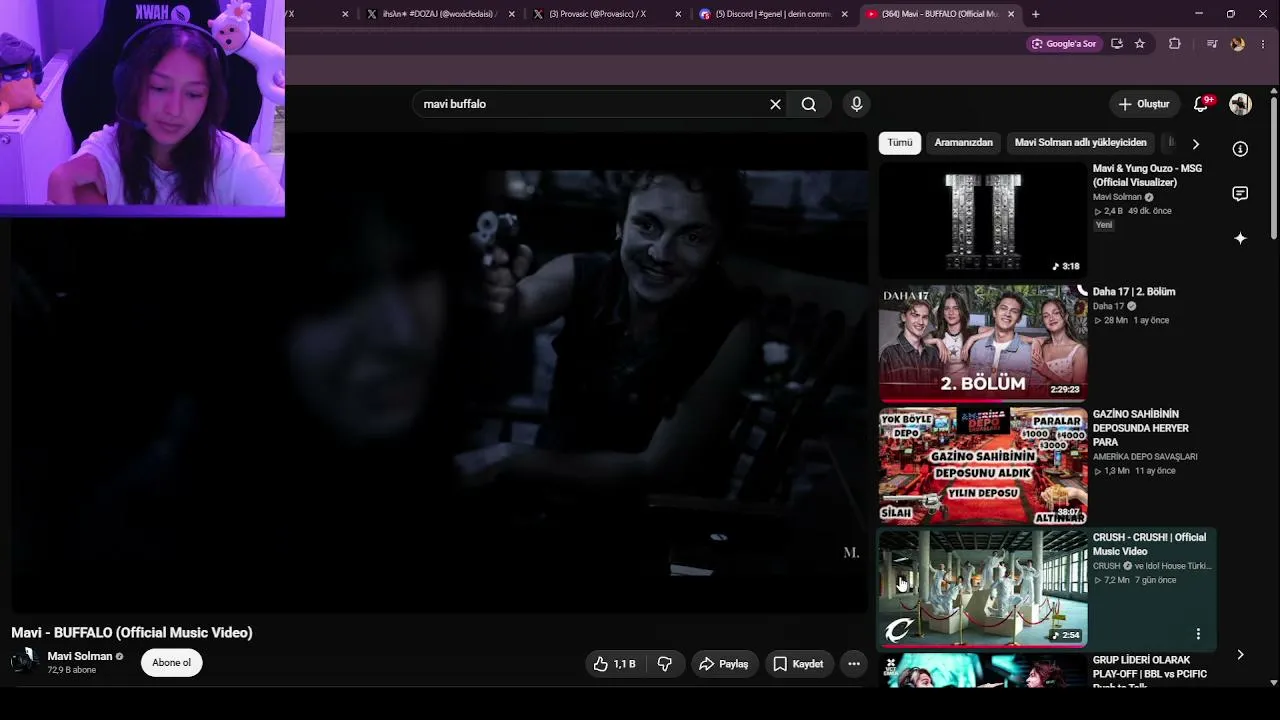Open the comments icon in the side rail
The image size is (1280, 720).
tap(1240, 194)
